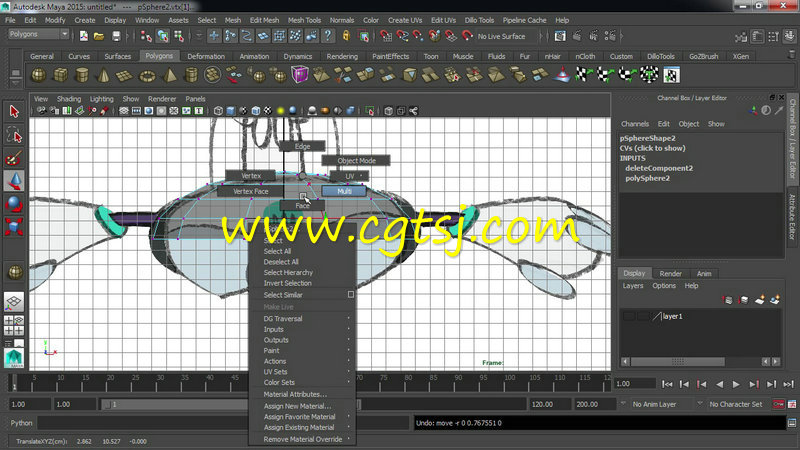The width and height of the screenshot is (800, 450).
Task: Open the Edit Mesh menu
Action: (x=264, y=20)
